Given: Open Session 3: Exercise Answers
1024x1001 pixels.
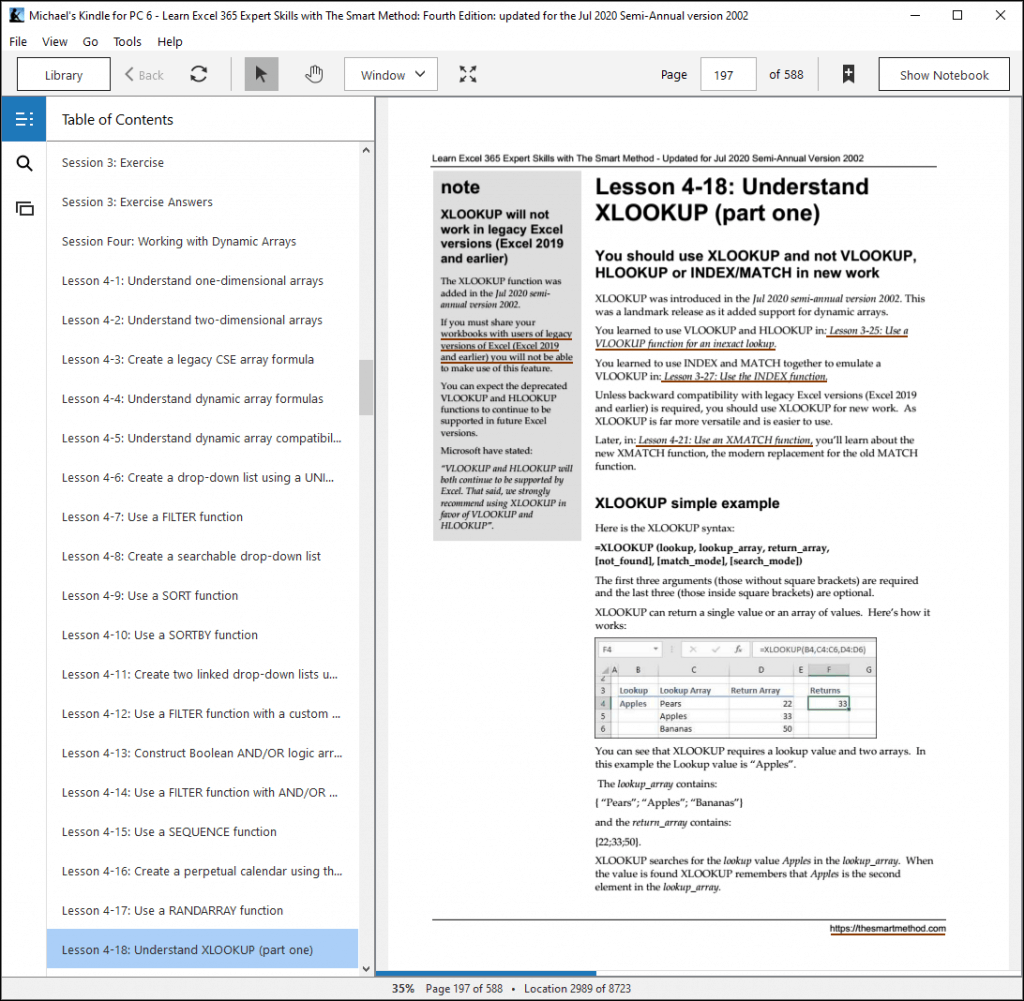Looking at the screenshot, I should [x=202, y=202].
